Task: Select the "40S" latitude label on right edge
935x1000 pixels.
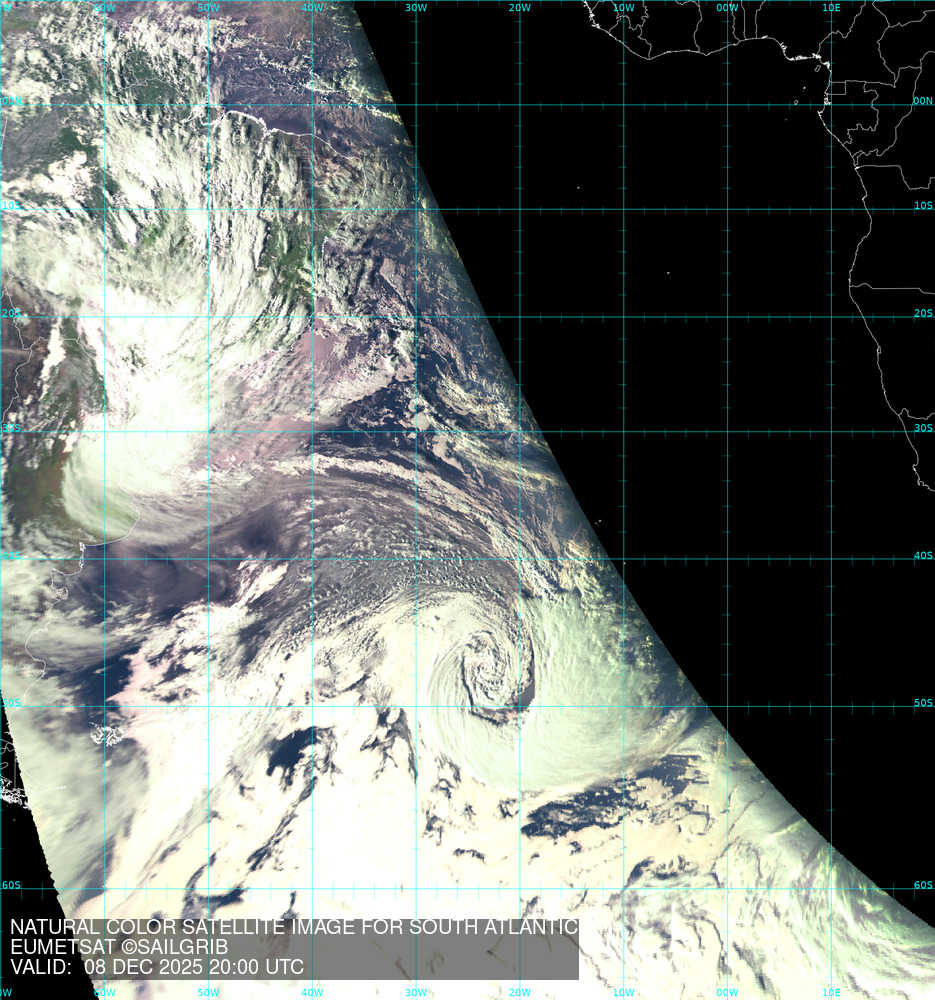Action: tap(922, 556)
